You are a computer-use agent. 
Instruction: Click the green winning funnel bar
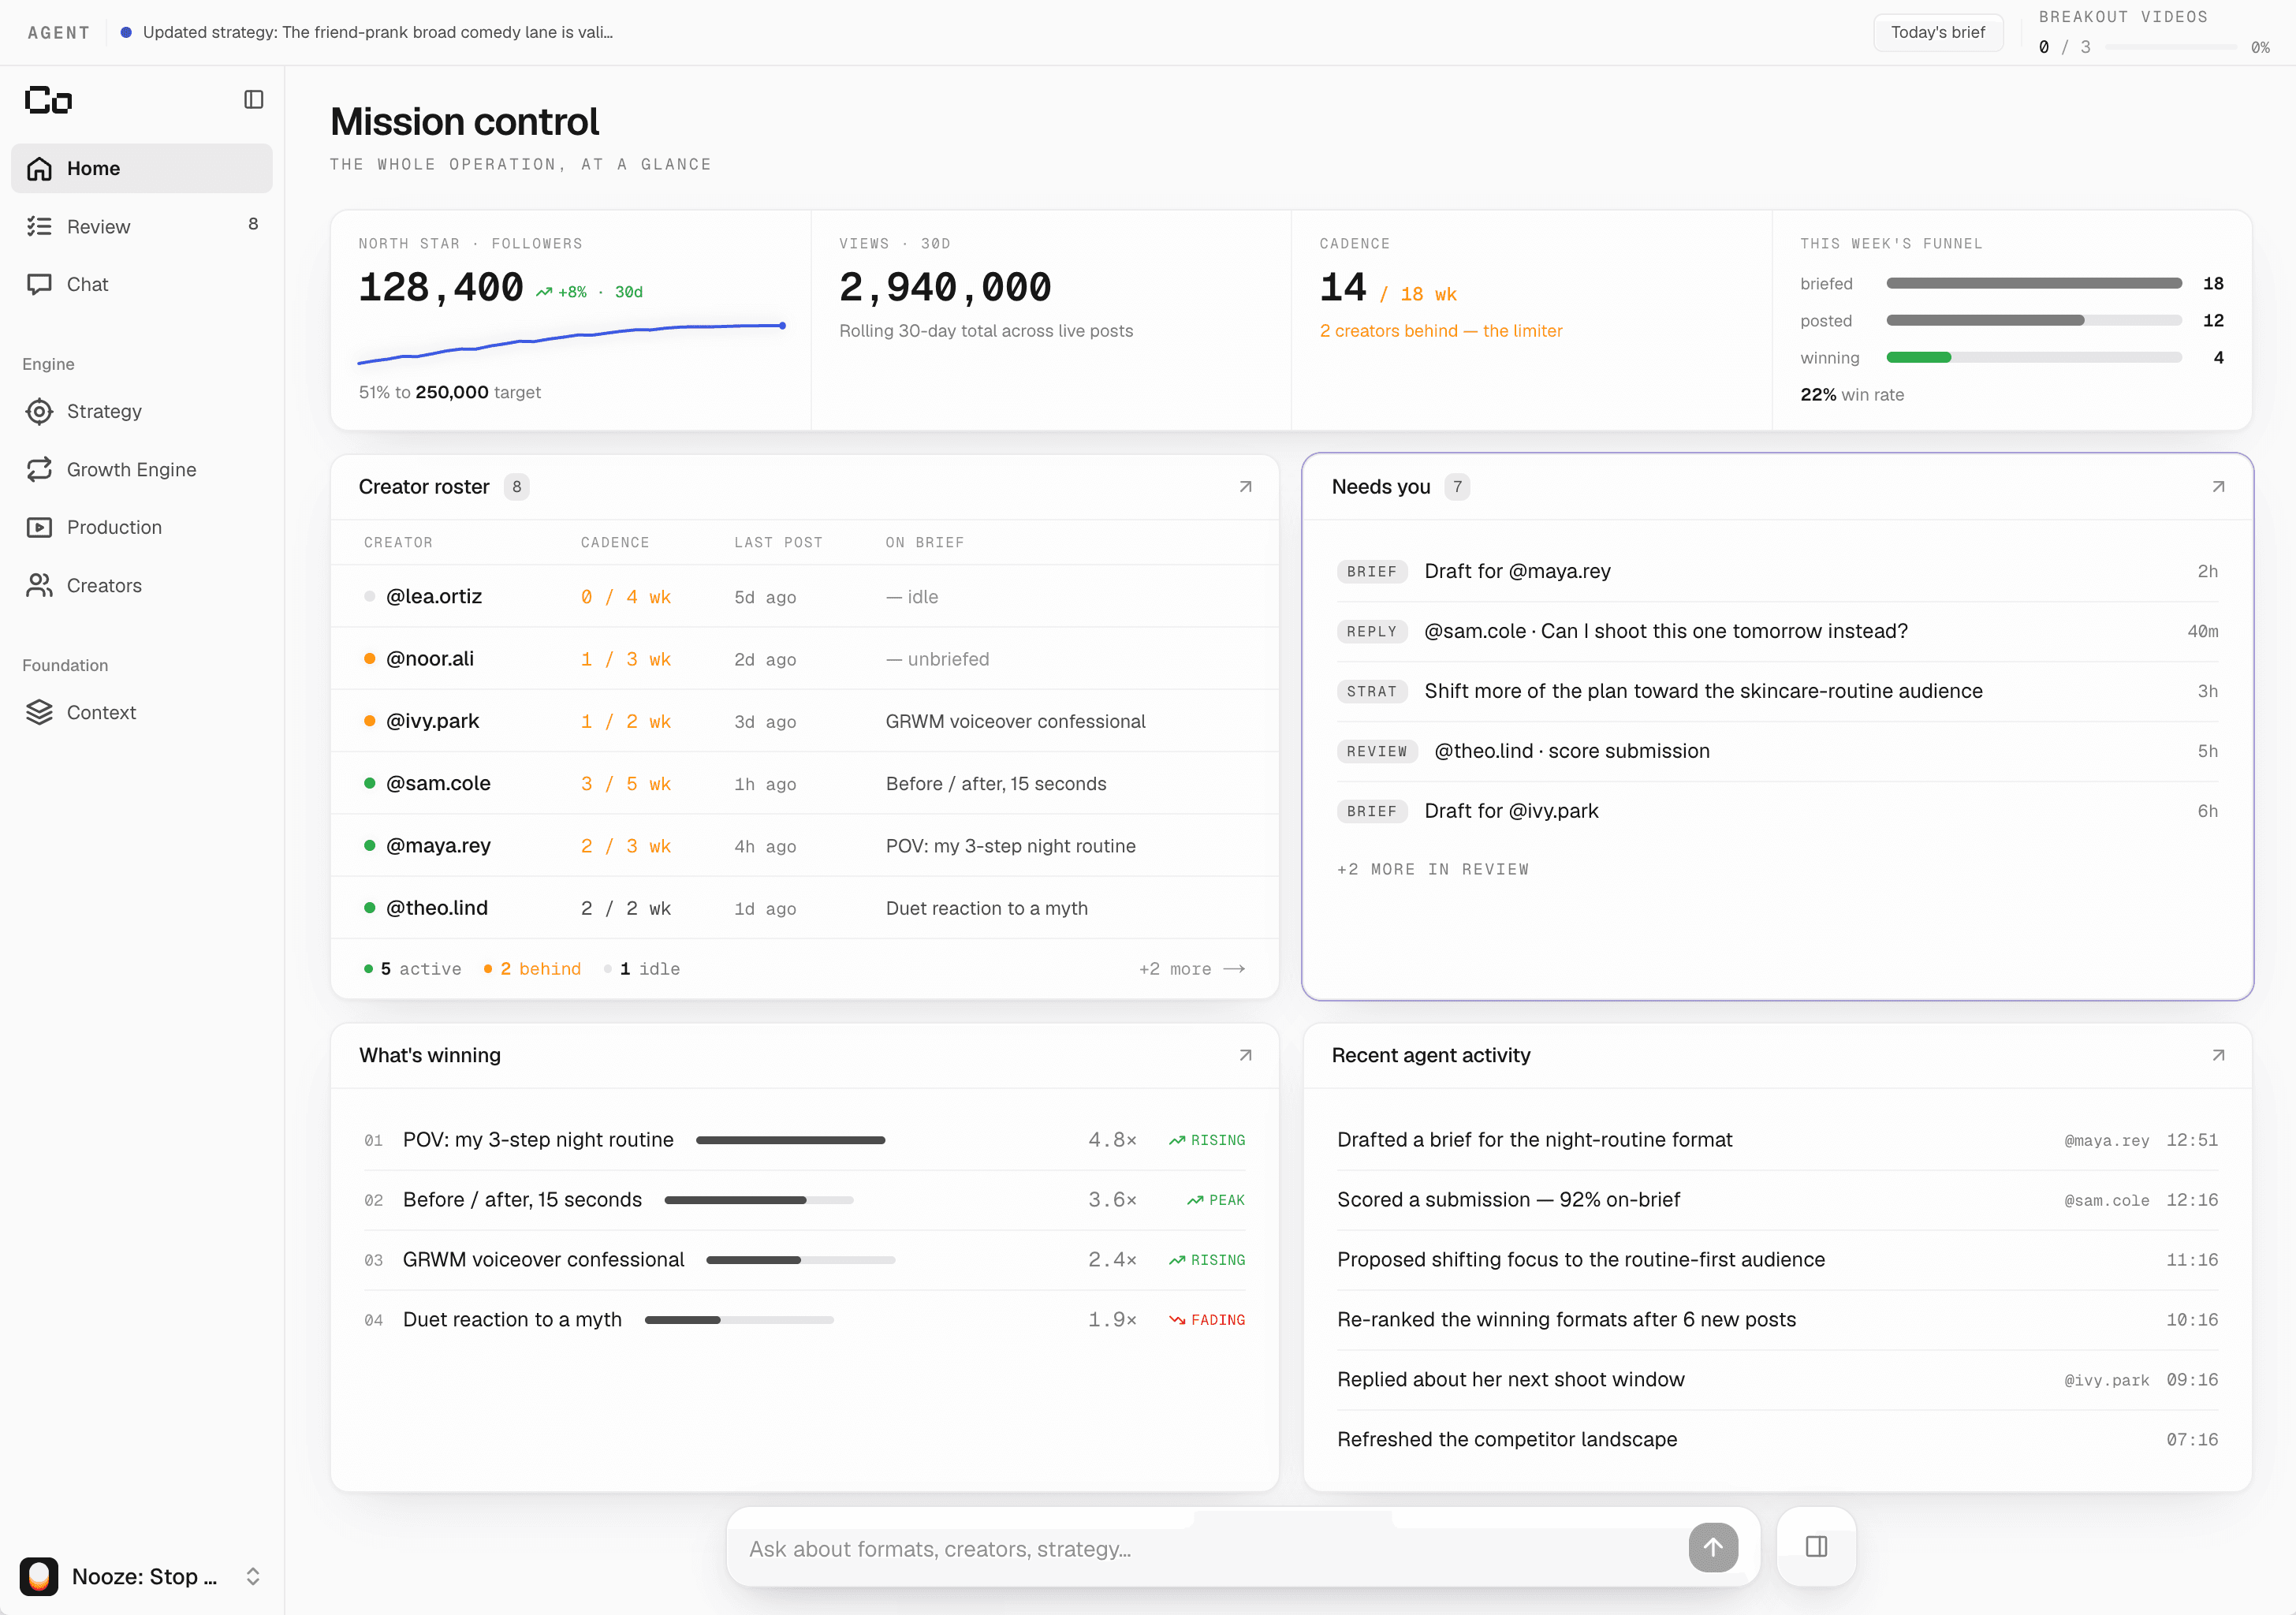click(x=1918, y=358)
